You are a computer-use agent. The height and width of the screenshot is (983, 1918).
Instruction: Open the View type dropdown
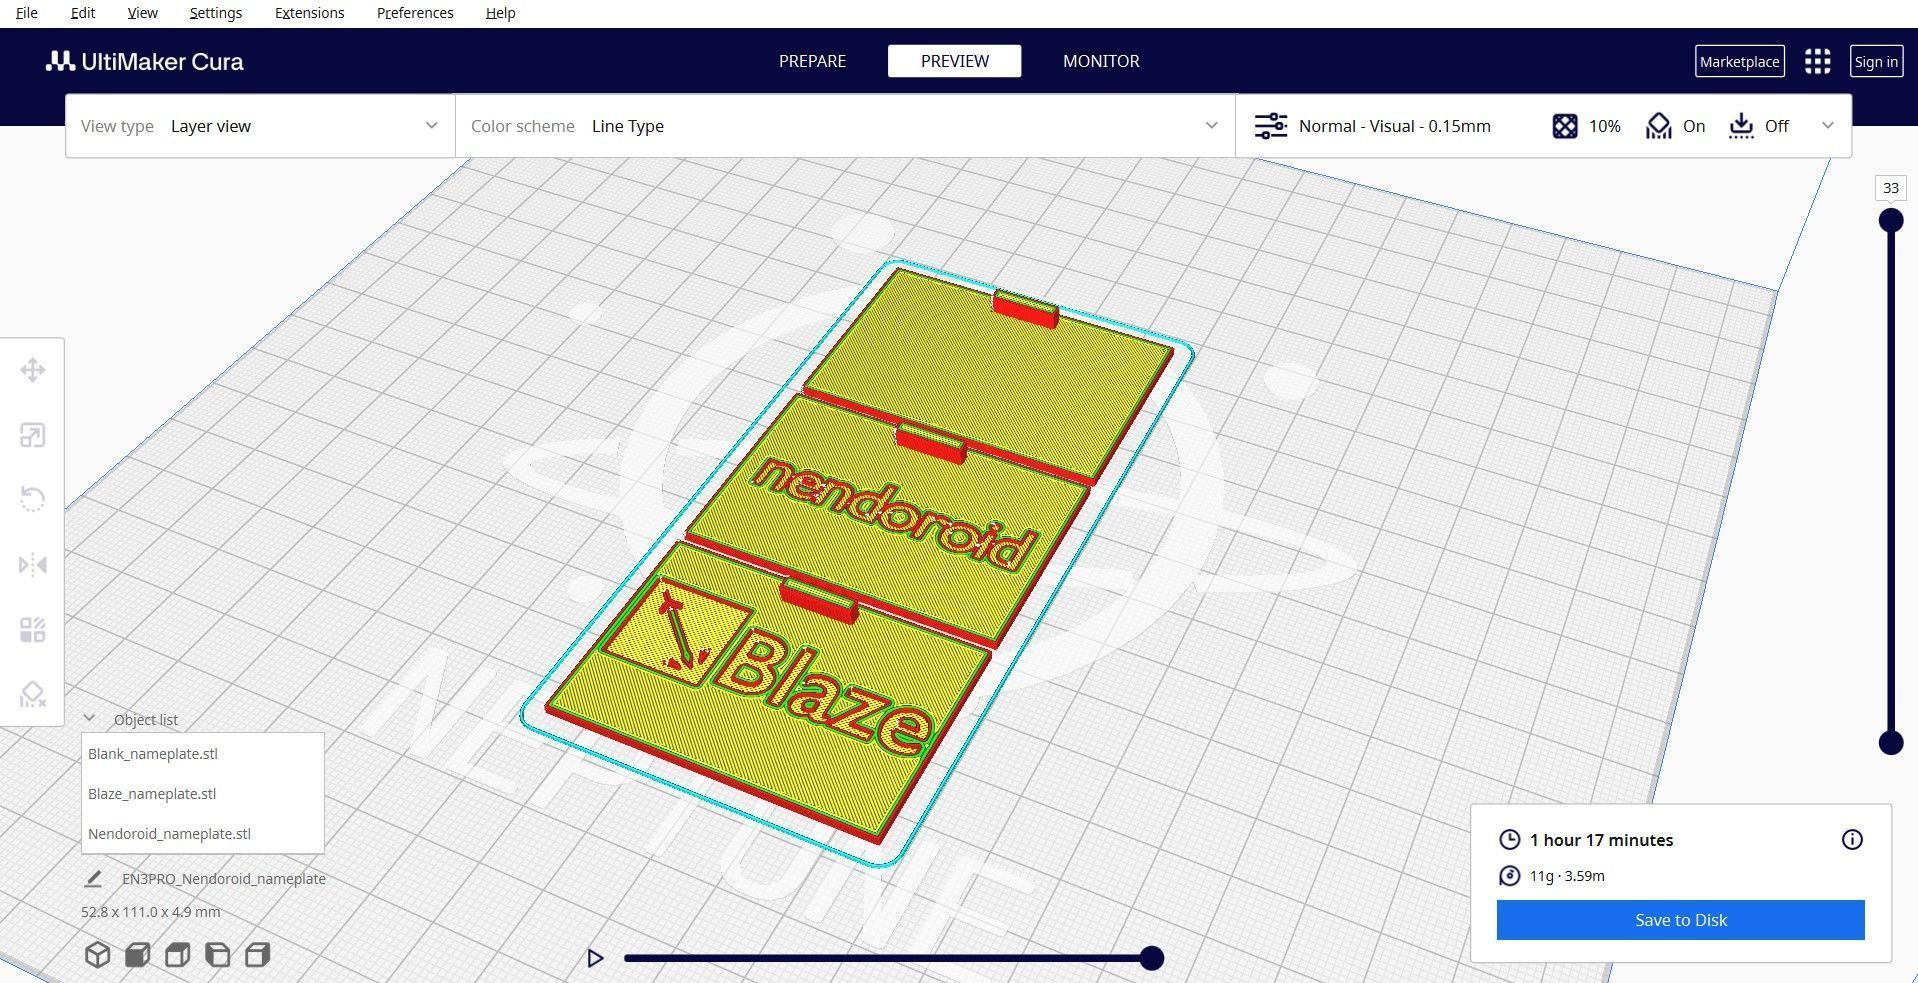point(260,126)
